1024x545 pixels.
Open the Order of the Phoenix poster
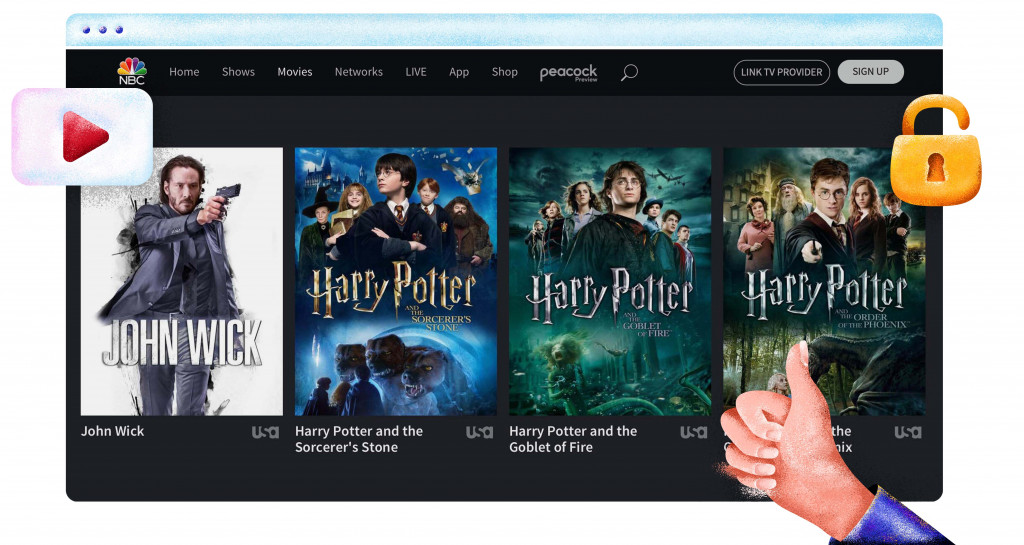click(824, 281)
